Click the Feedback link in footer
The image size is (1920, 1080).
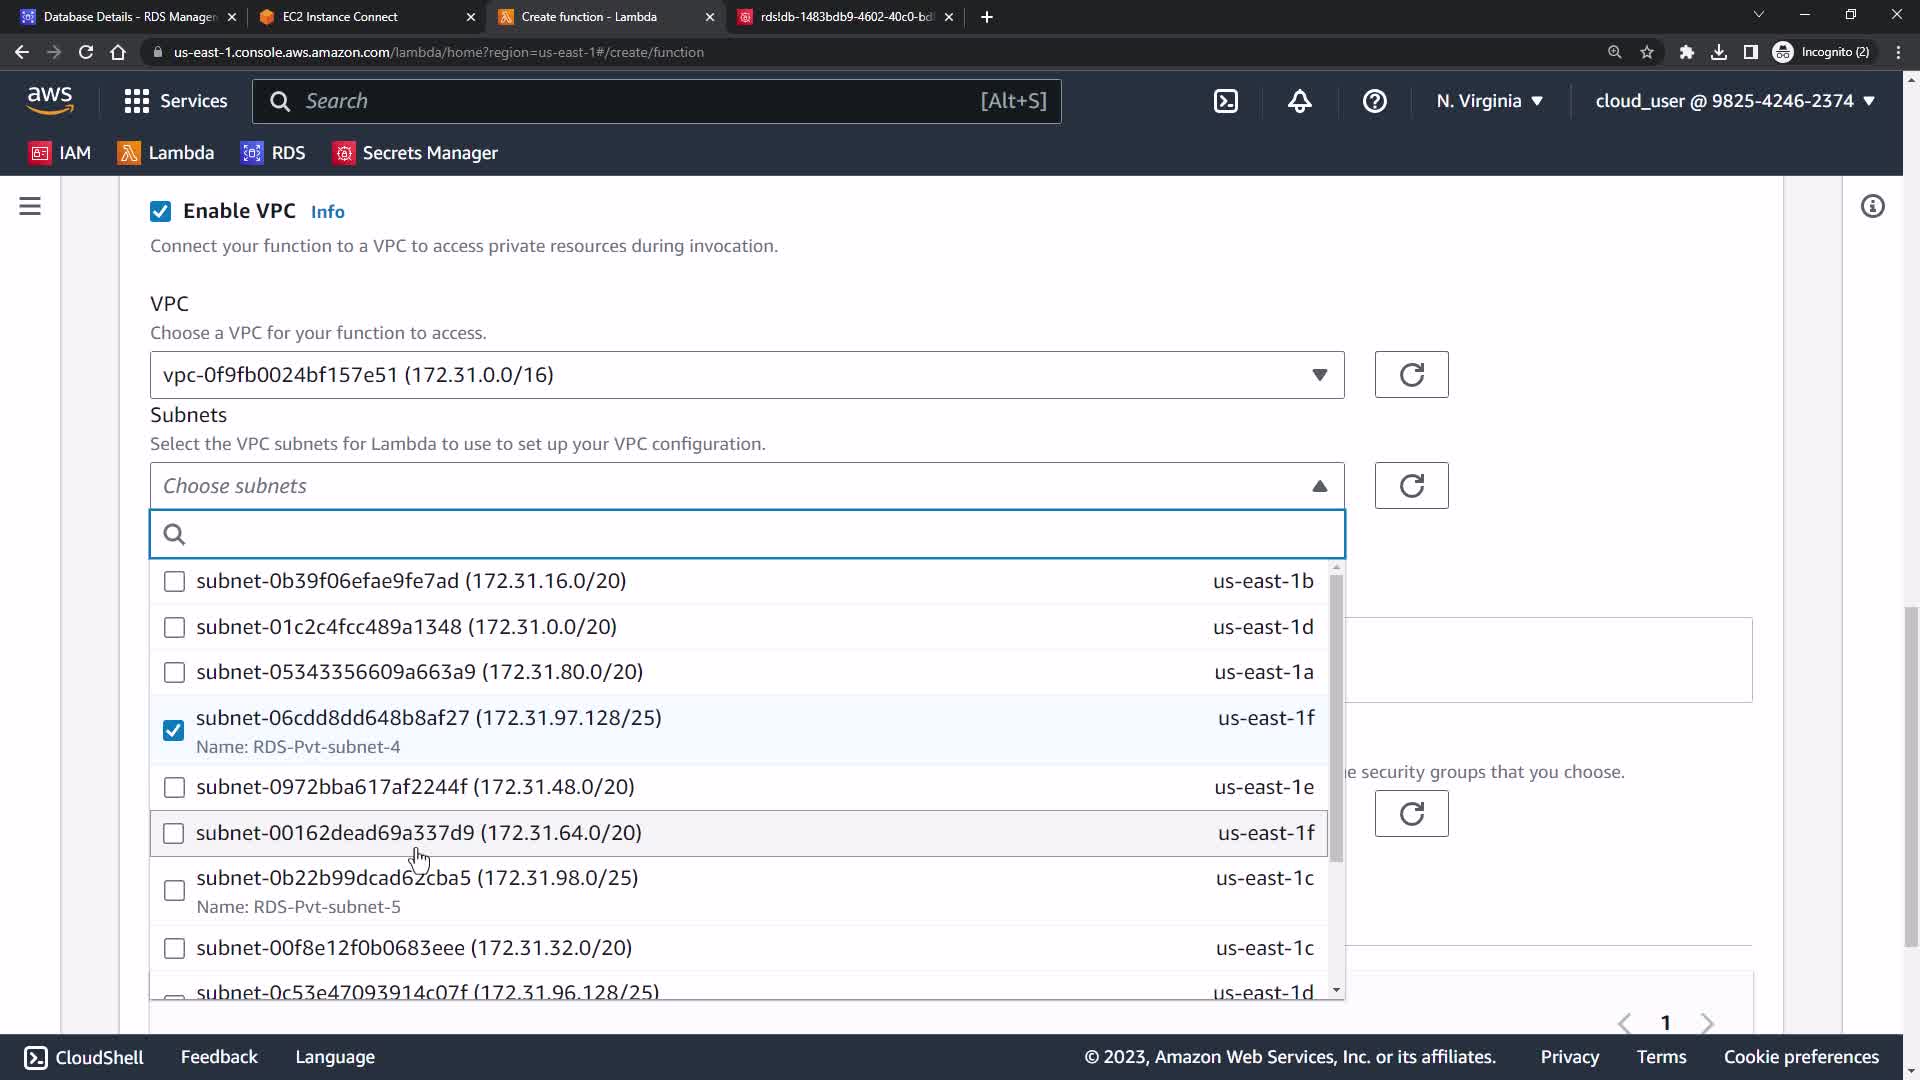219,1057
